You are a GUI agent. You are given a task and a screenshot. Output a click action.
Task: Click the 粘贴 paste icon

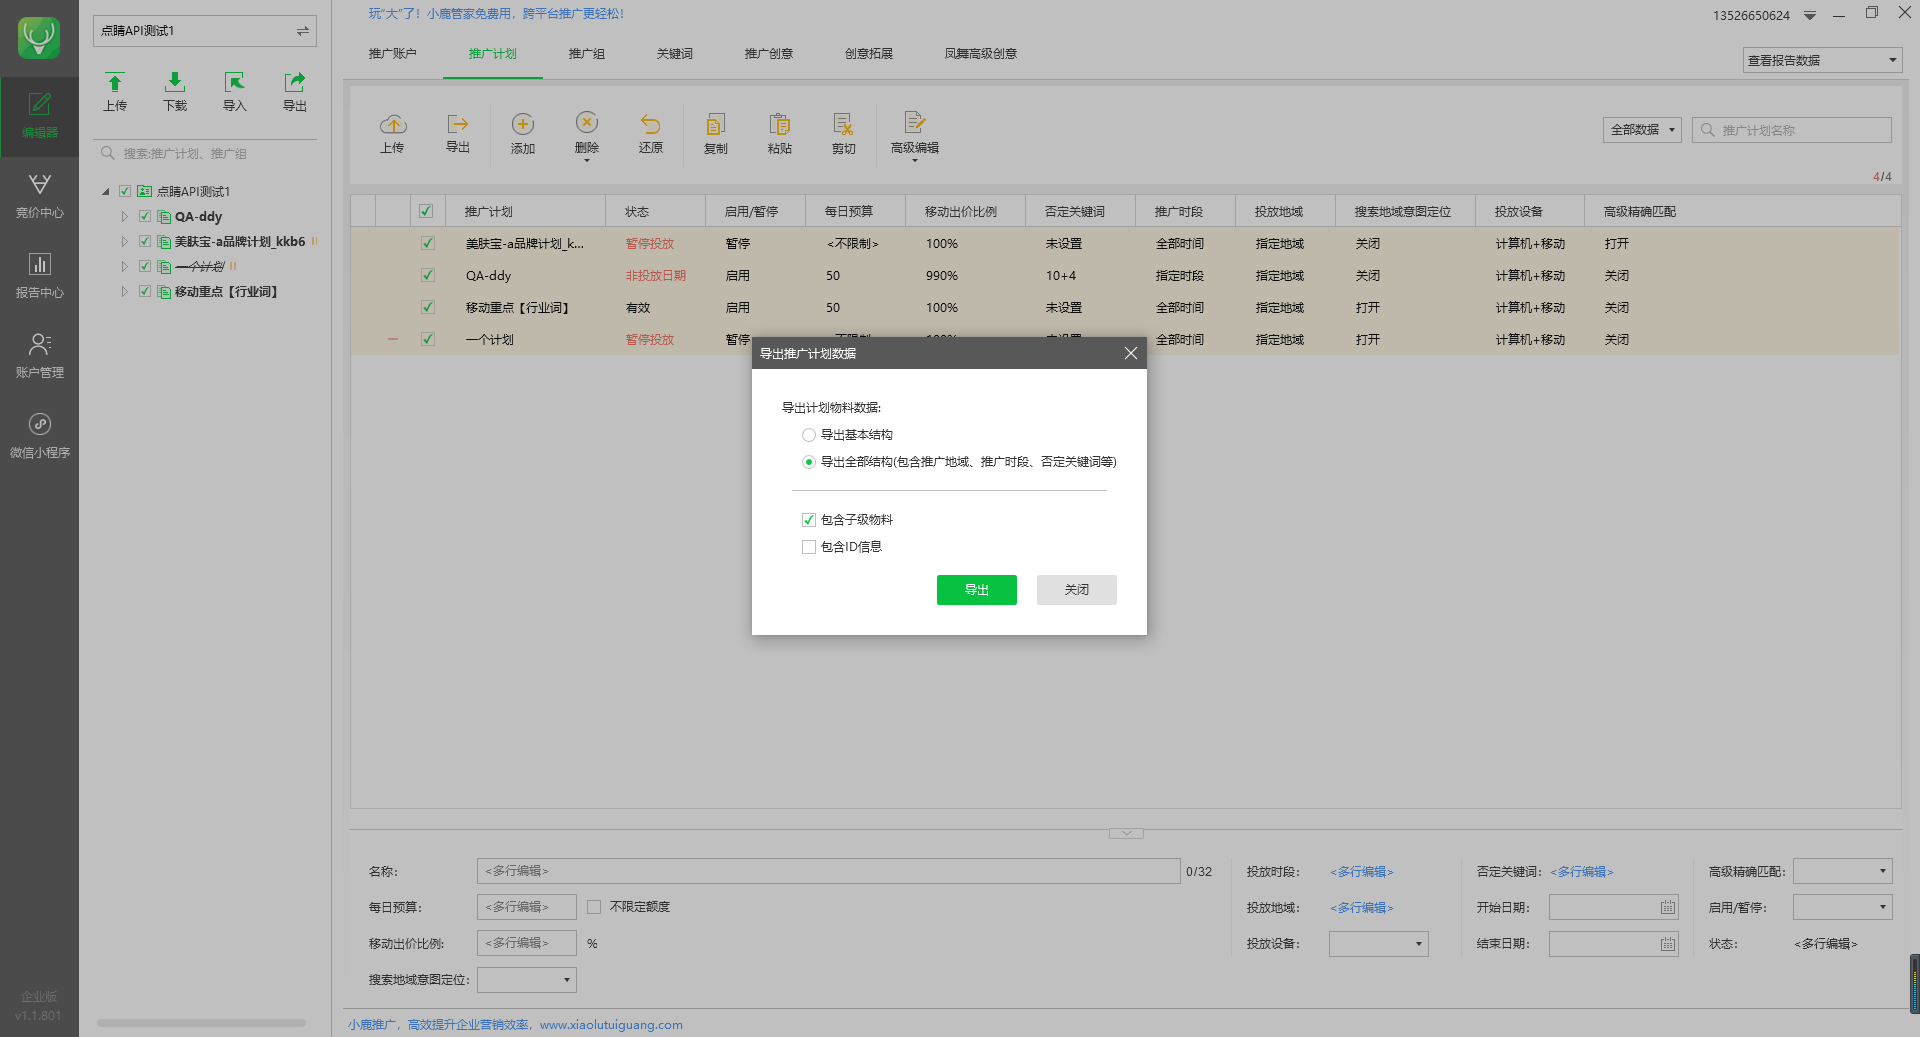(780, 133)
